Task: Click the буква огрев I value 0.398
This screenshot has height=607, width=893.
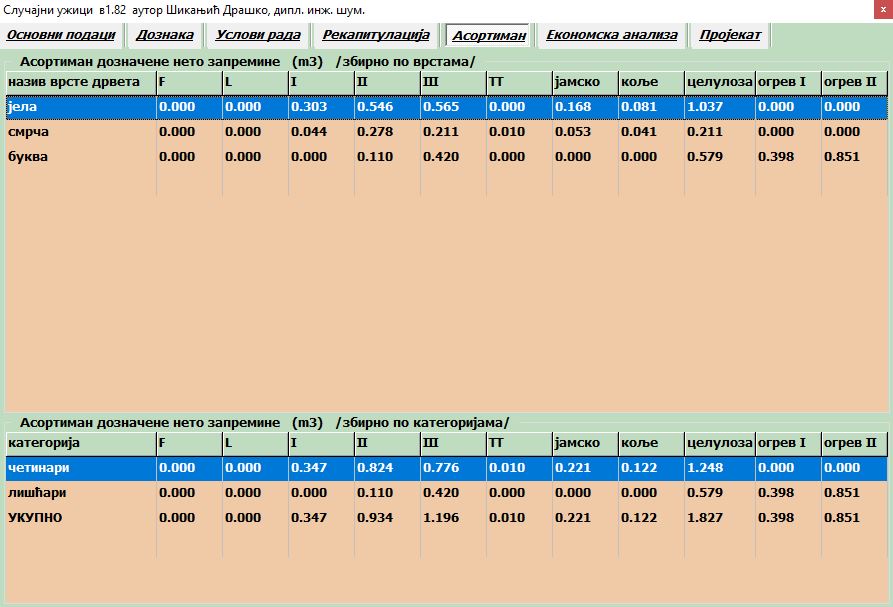Action: (776, 157)
